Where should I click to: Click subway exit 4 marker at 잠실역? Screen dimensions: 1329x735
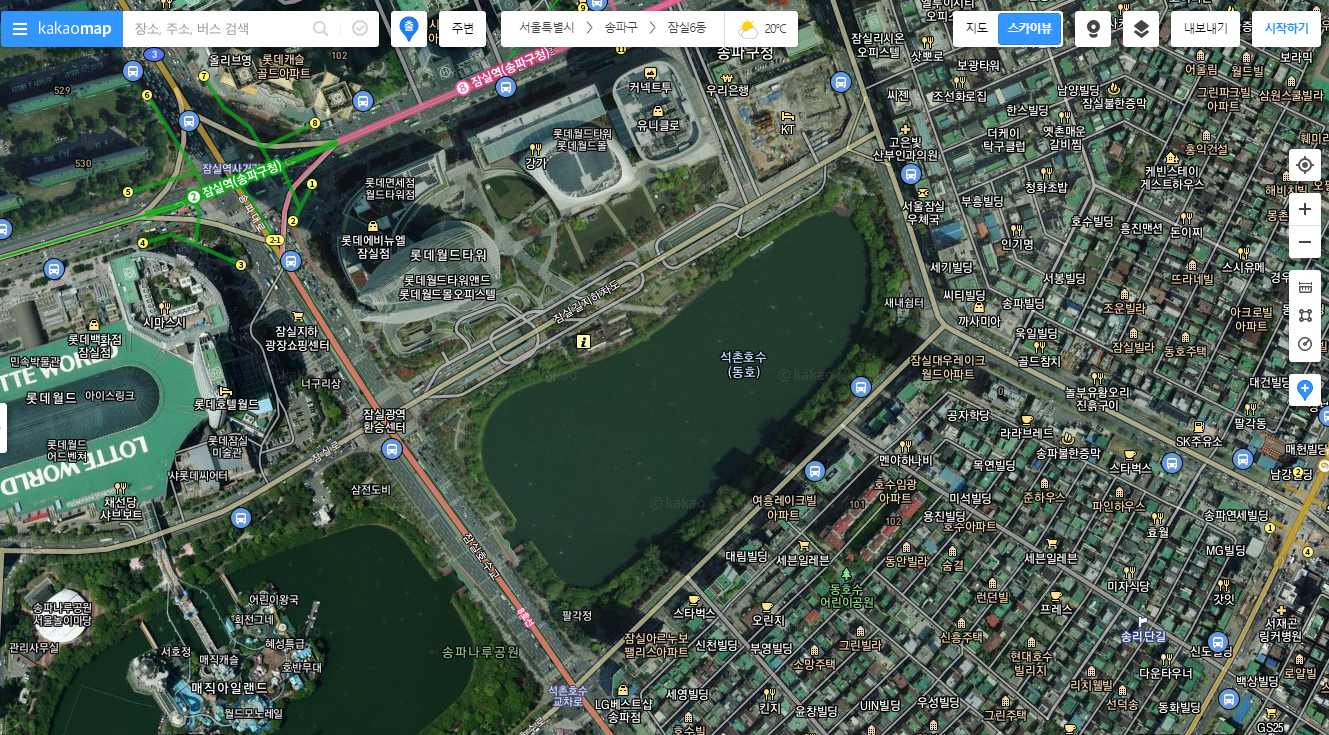pos(143,242)
